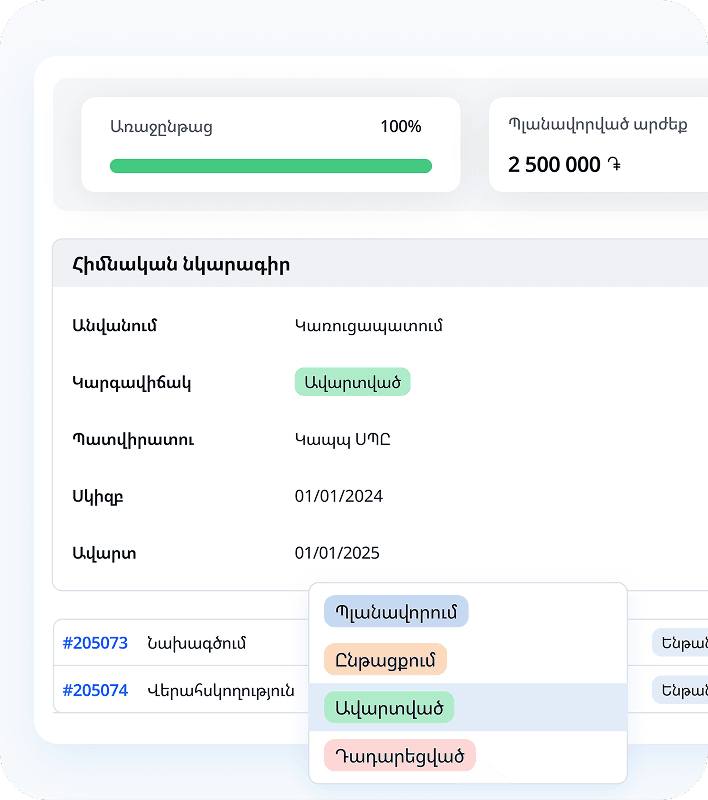Click the green progress bar
The height and width of the screenshot is (800, 708).
pyautogui.click(x=270, y=165)
